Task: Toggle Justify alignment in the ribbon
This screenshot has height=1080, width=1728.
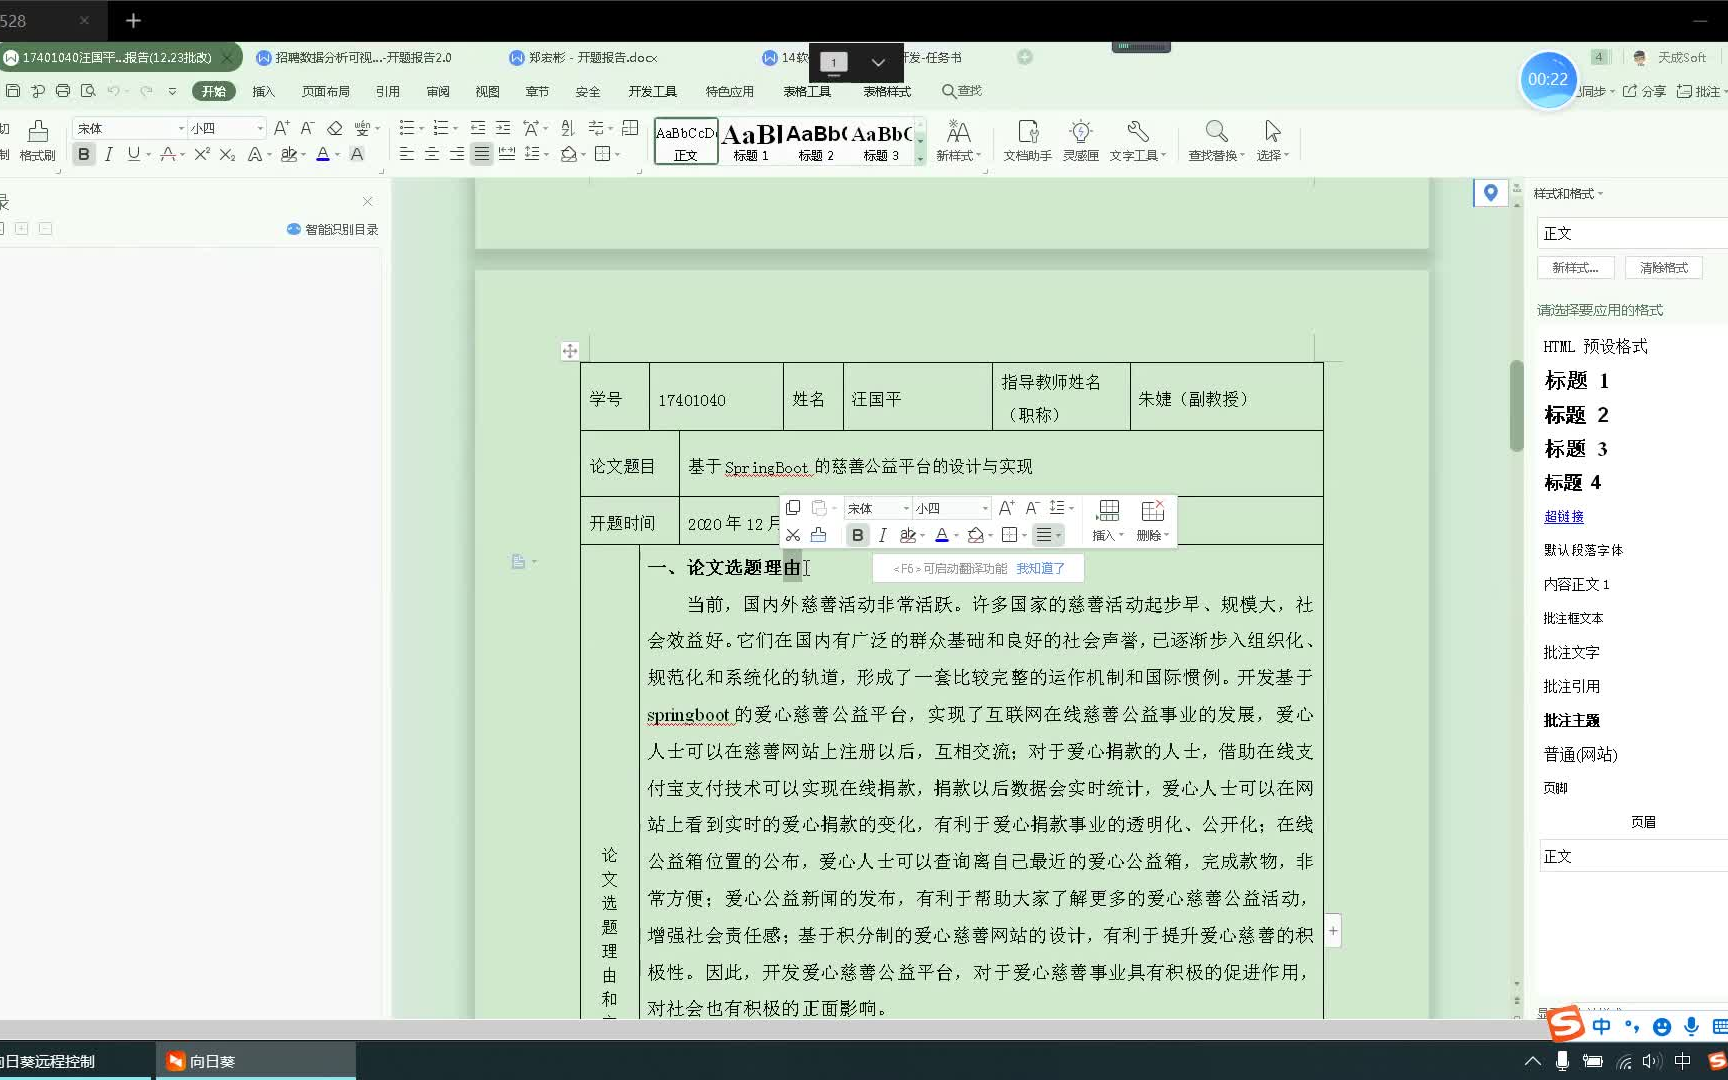Action: click(x=482, y=154)
